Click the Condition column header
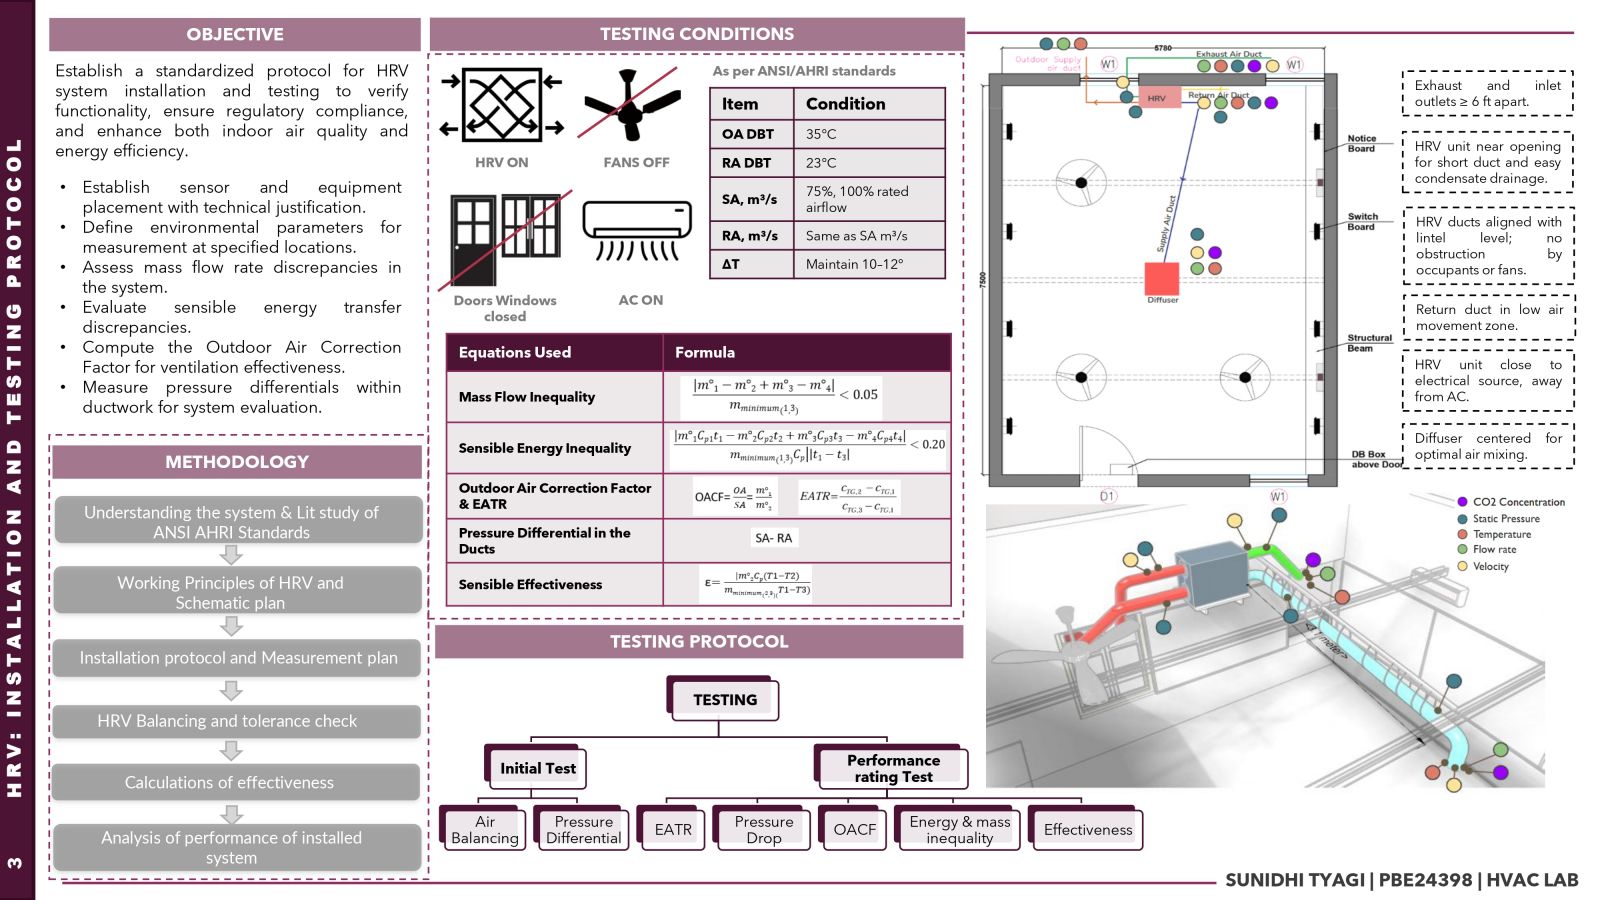This screenshot has width=1600, height=900. click(869, 104)
